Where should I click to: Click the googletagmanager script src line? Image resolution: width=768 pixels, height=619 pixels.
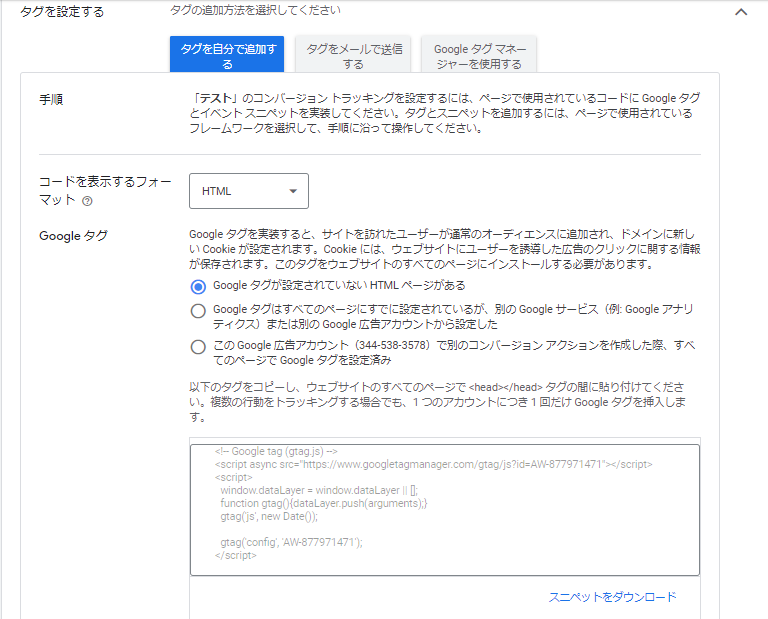(433, 464)
